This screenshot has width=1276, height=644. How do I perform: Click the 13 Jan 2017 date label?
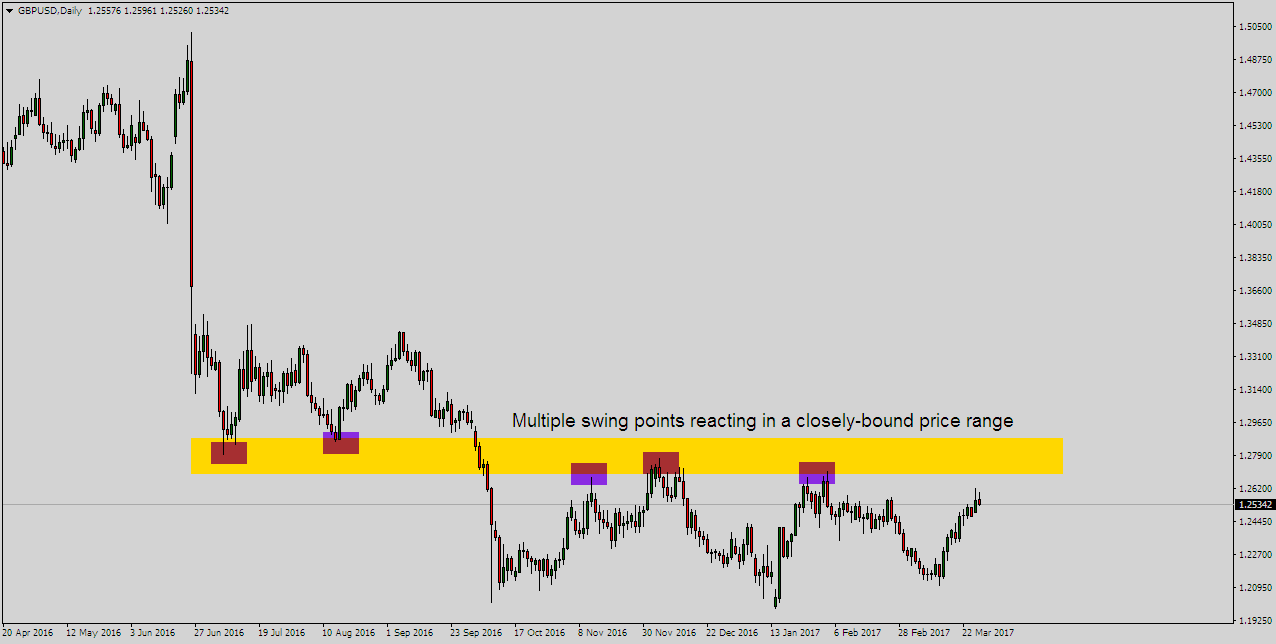click(795, 633)
